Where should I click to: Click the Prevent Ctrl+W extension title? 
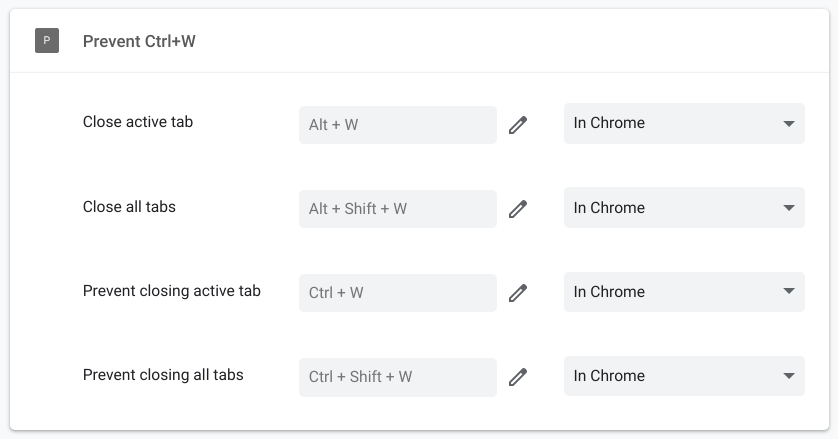pyautogui.click(x=139, y=42)
